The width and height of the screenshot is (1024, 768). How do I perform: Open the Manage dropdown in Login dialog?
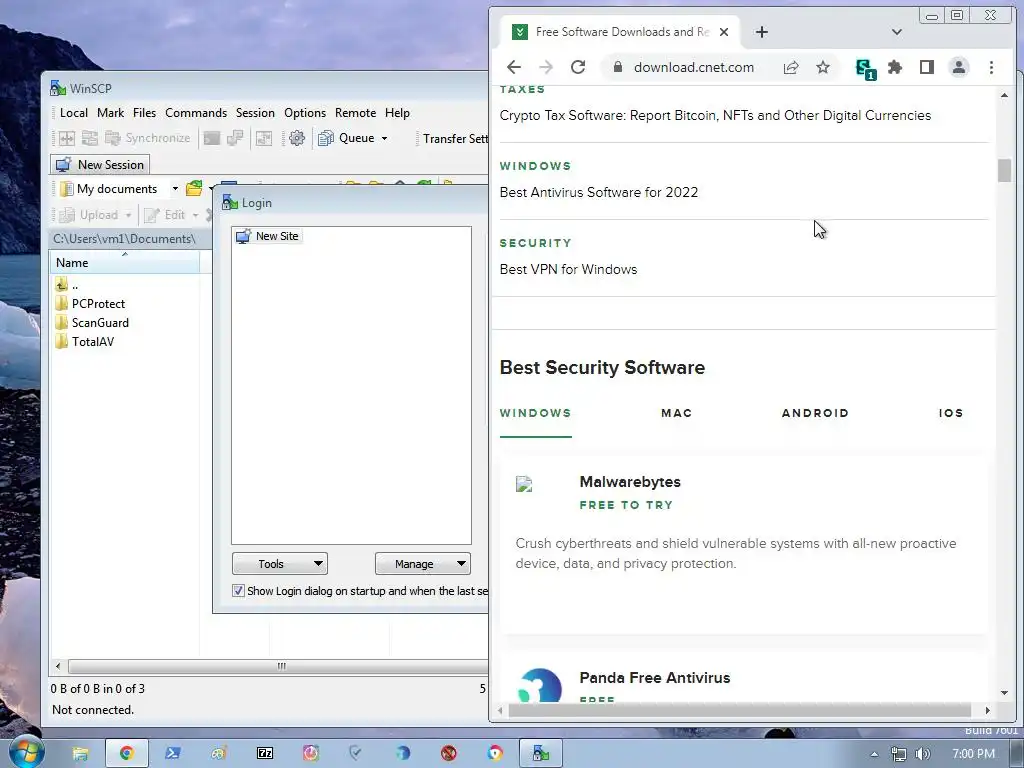click(x=423, y=564)
